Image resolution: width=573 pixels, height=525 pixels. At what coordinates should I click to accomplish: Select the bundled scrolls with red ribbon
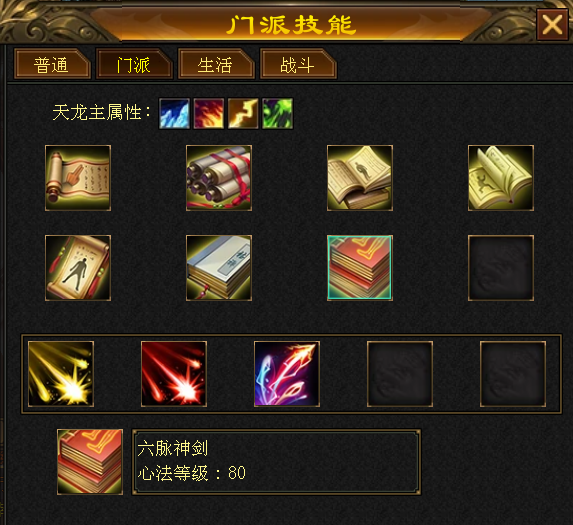[x=219, y=178]
